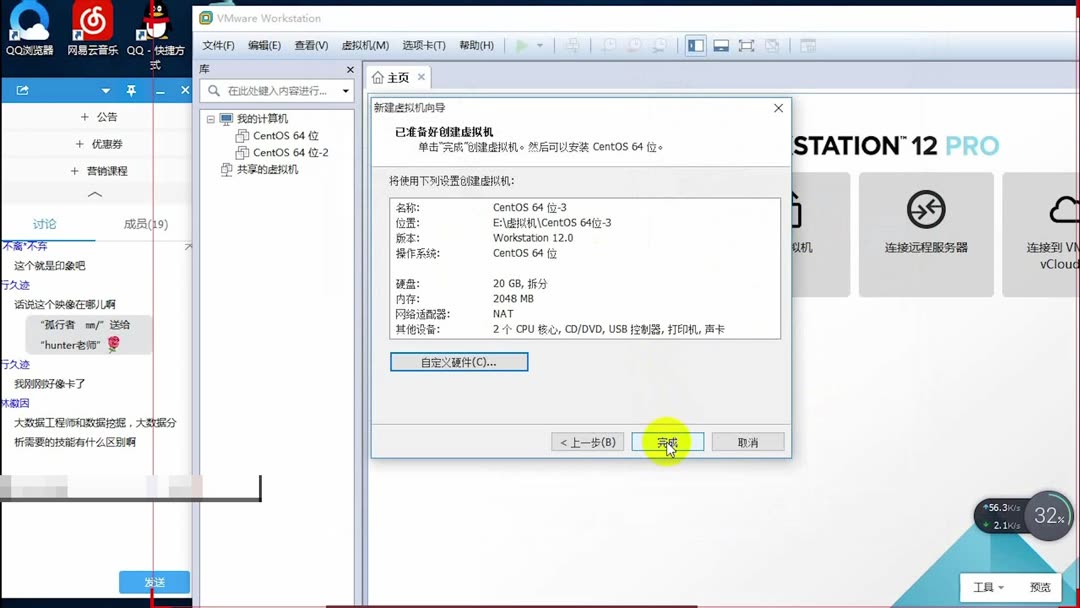Open the 虚拟机(M) menu
The width and height of the screenshot is (1080, 608).
(x=366, y=45)
